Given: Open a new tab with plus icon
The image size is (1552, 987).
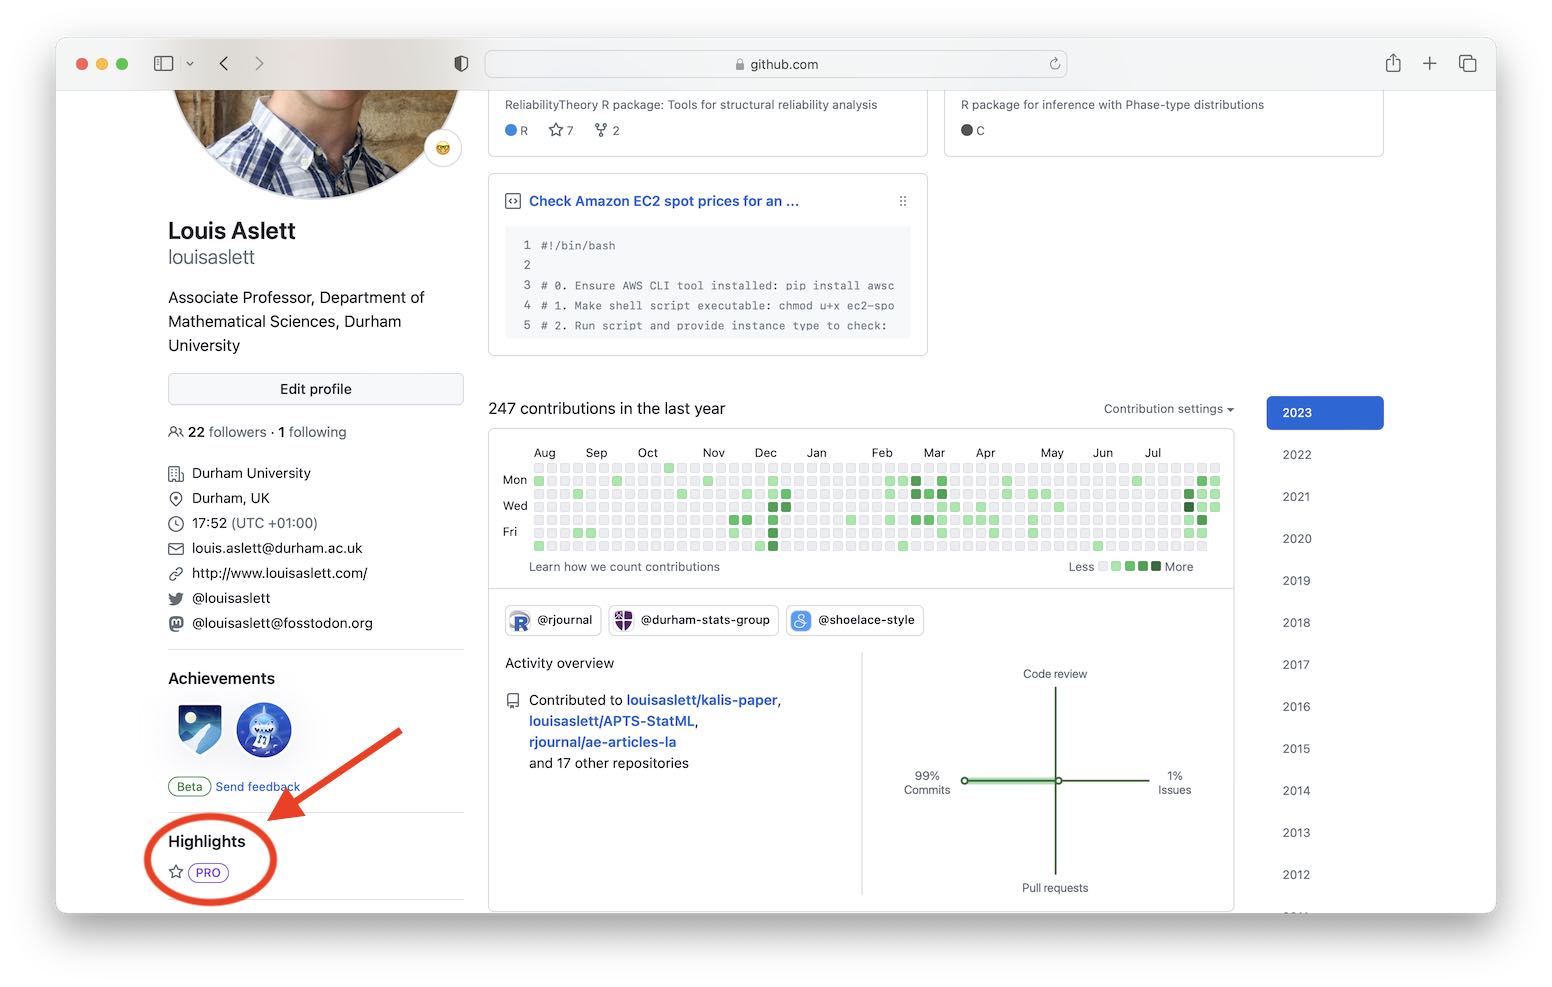Looking at the screenshot, I should click(1430, 63).
